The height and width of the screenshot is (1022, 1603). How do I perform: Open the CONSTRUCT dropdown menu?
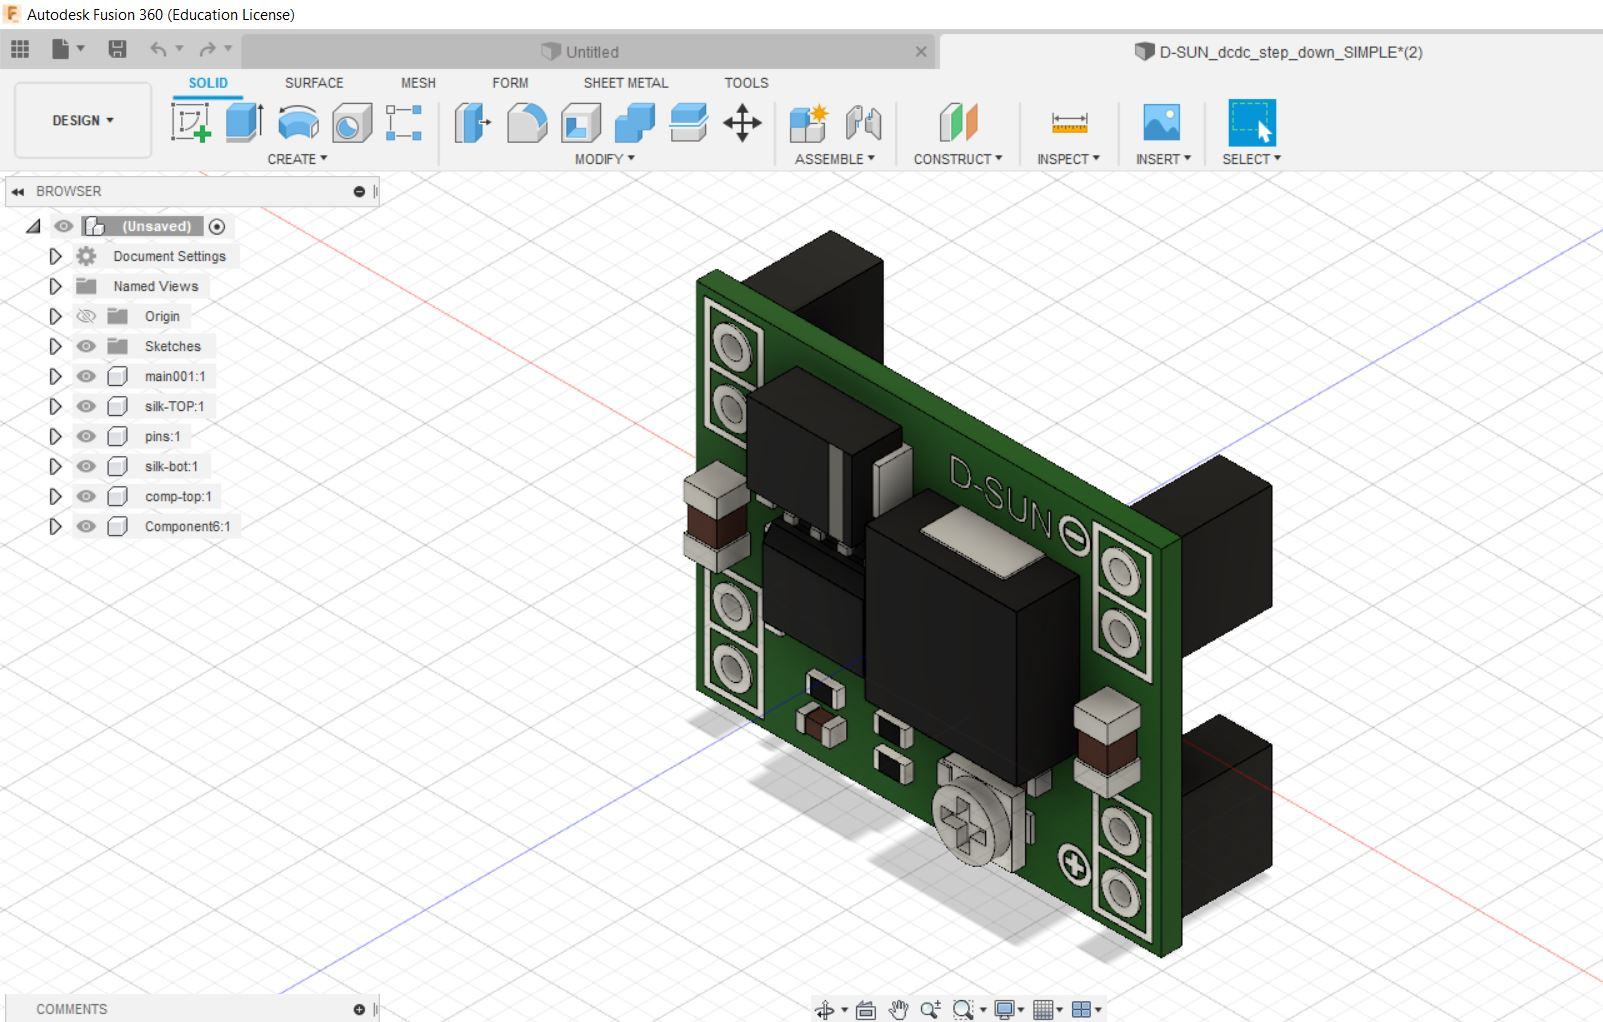point(957,159)
